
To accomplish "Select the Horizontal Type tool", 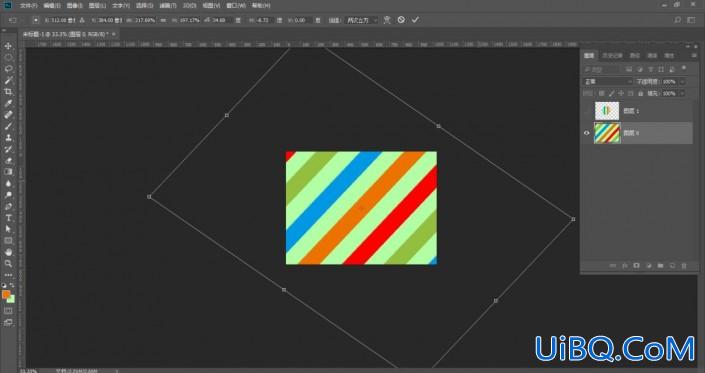I will [8, 218].
